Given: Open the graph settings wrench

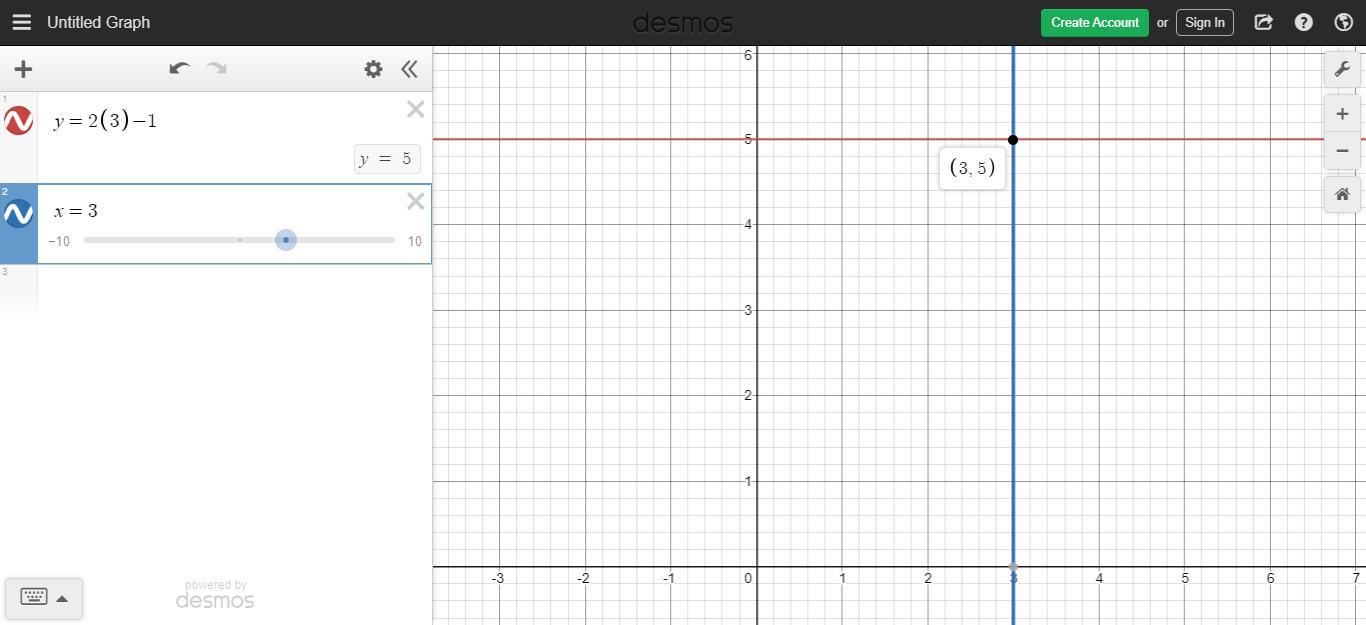Looking at the screenshot, I should (1342, 69).
